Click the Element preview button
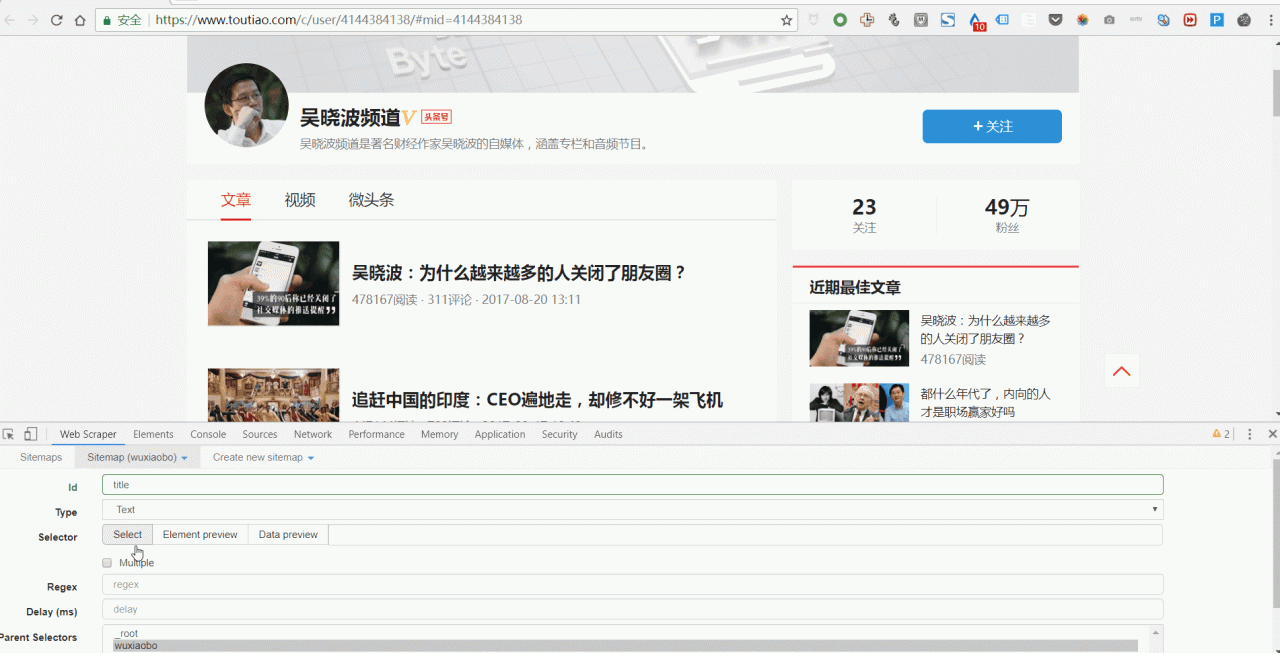 [x=200, y=535]
